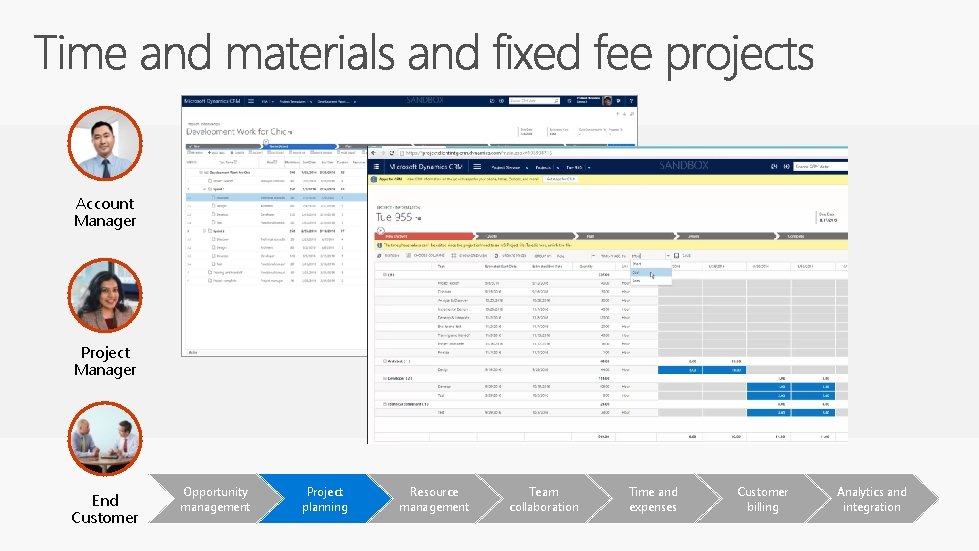Select the highlighted option in the open dropdown list
Viewport: 979px width, 551px height.
coord(651,273)
